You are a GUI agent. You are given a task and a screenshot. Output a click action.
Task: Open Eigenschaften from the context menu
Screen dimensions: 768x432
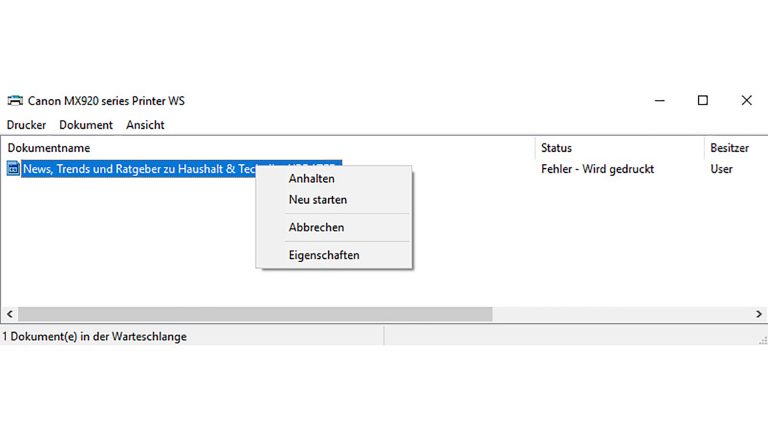[324, 255]
